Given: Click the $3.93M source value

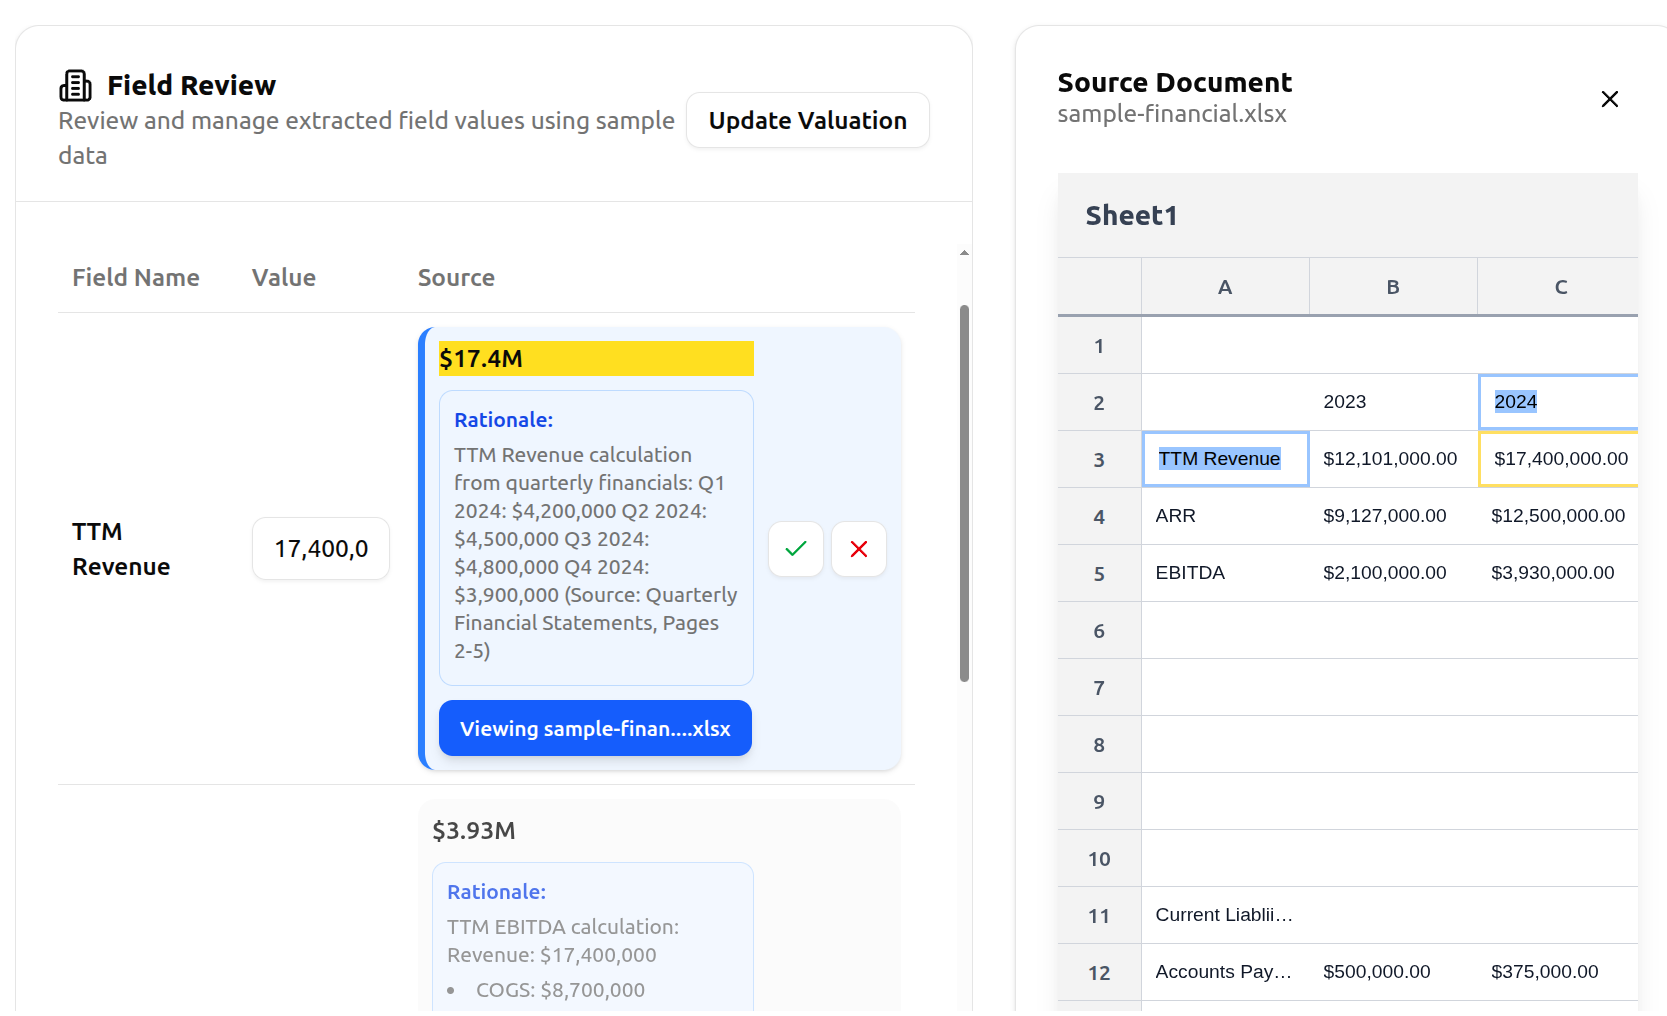Looking at the screenshot, I should point(474,831).
